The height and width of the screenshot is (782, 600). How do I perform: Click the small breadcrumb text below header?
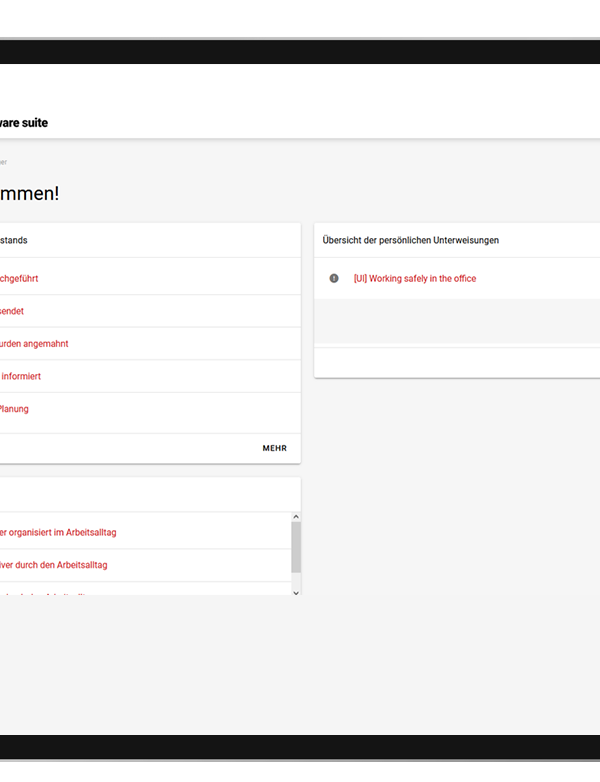(x=3, y=162)
